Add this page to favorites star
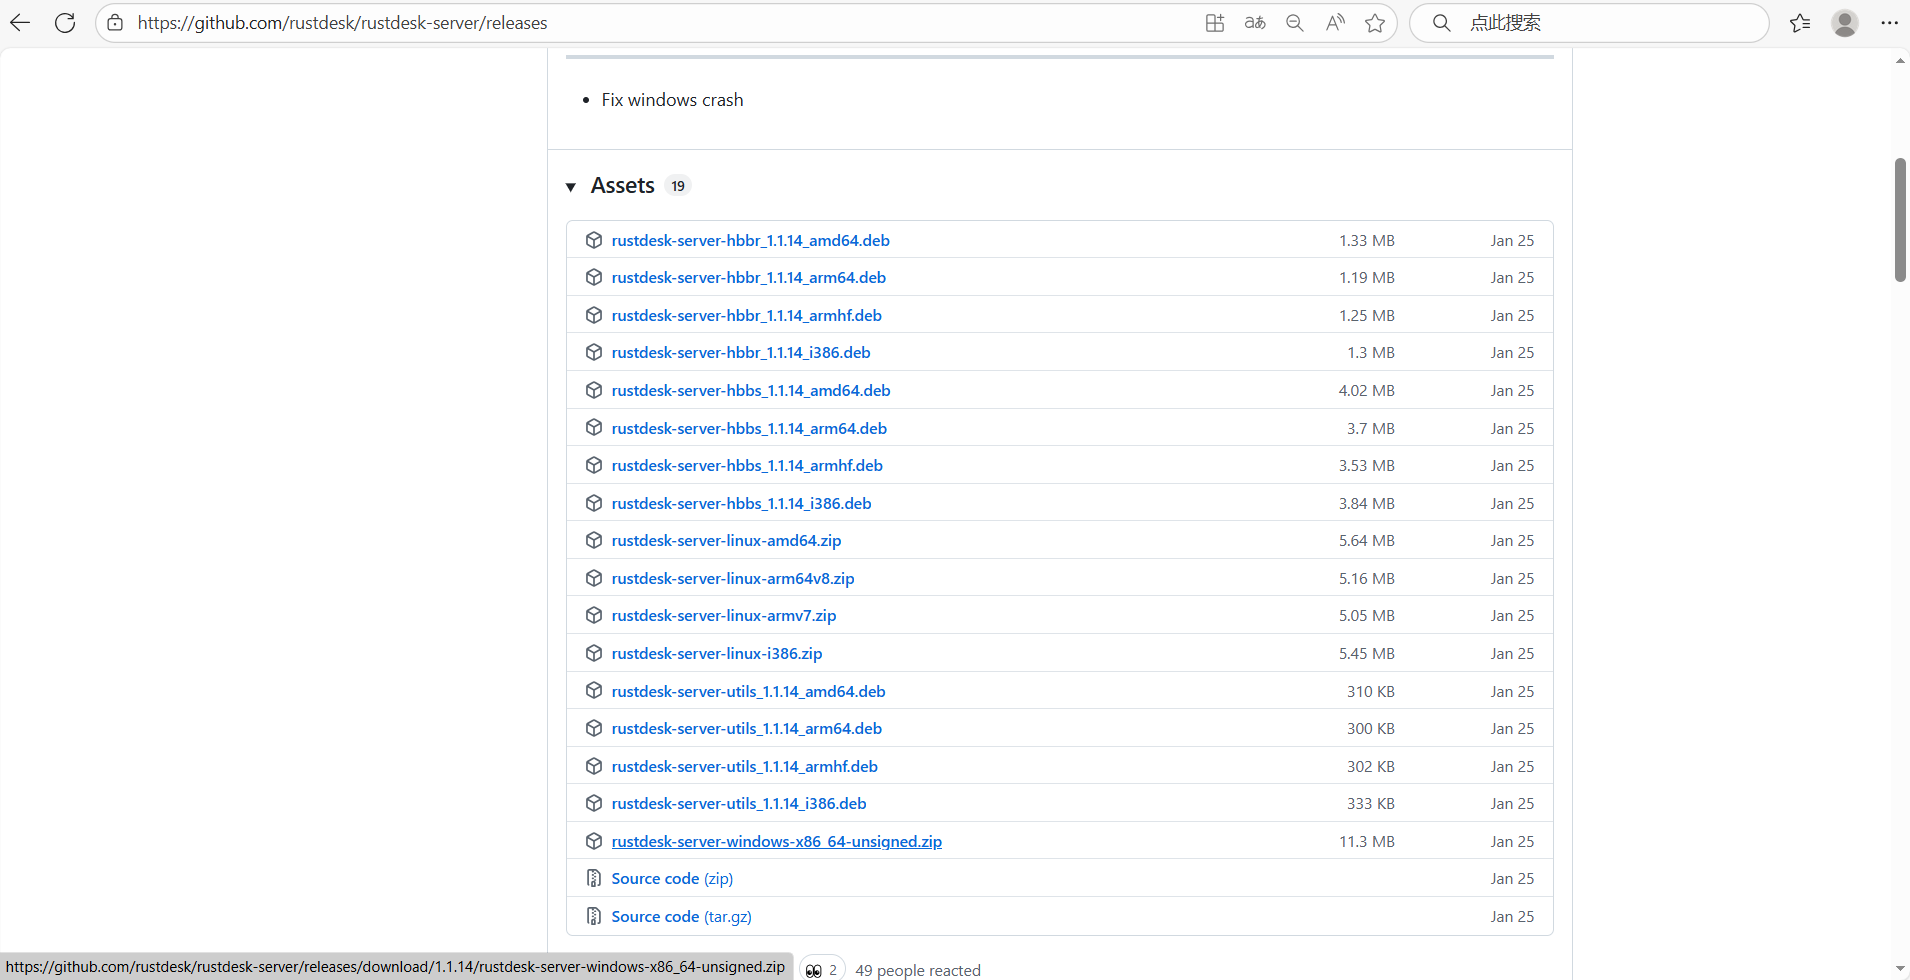The image size is (1910, 980). pyautogui.click(x=1375, y=23)
